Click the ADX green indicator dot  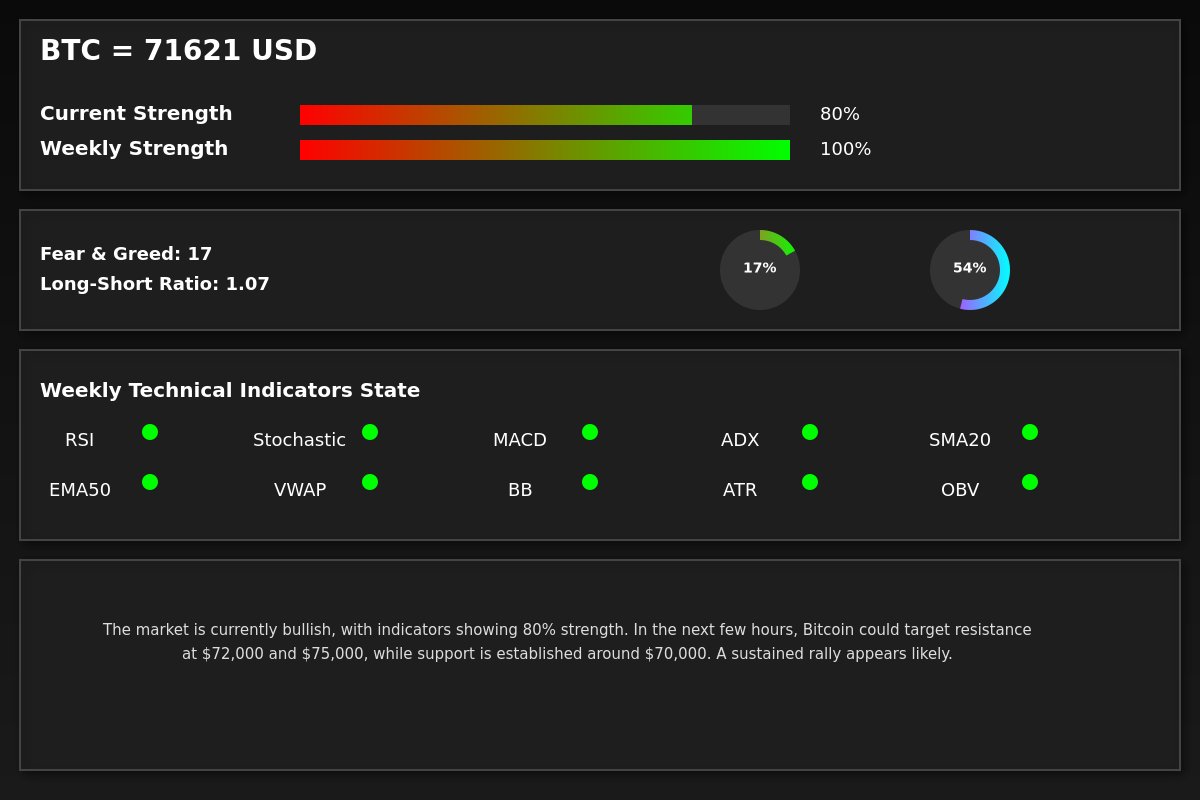click(810, 432)
